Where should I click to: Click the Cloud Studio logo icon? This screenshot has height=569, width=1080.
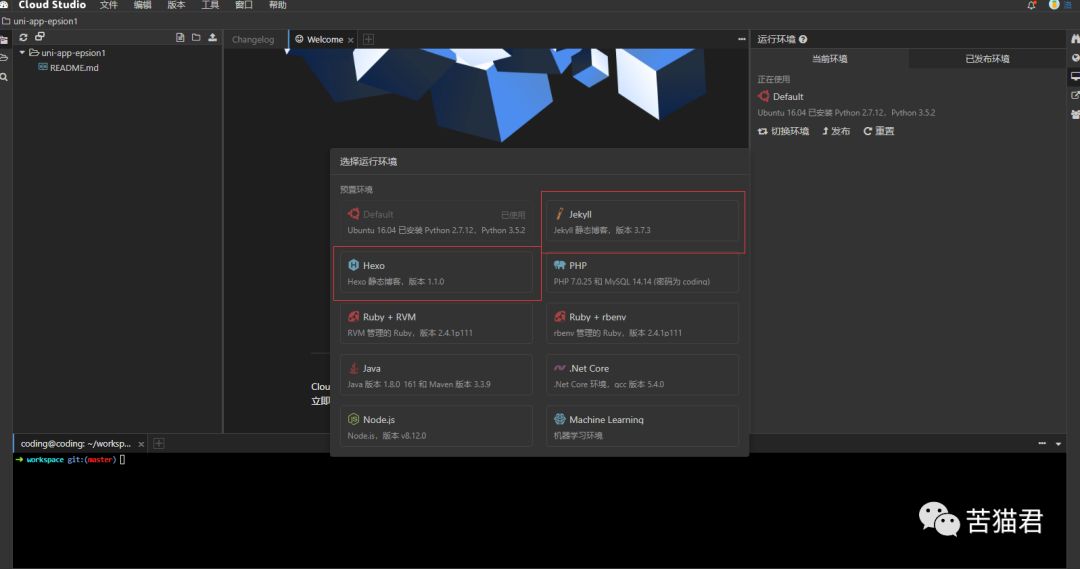point(4,4)
